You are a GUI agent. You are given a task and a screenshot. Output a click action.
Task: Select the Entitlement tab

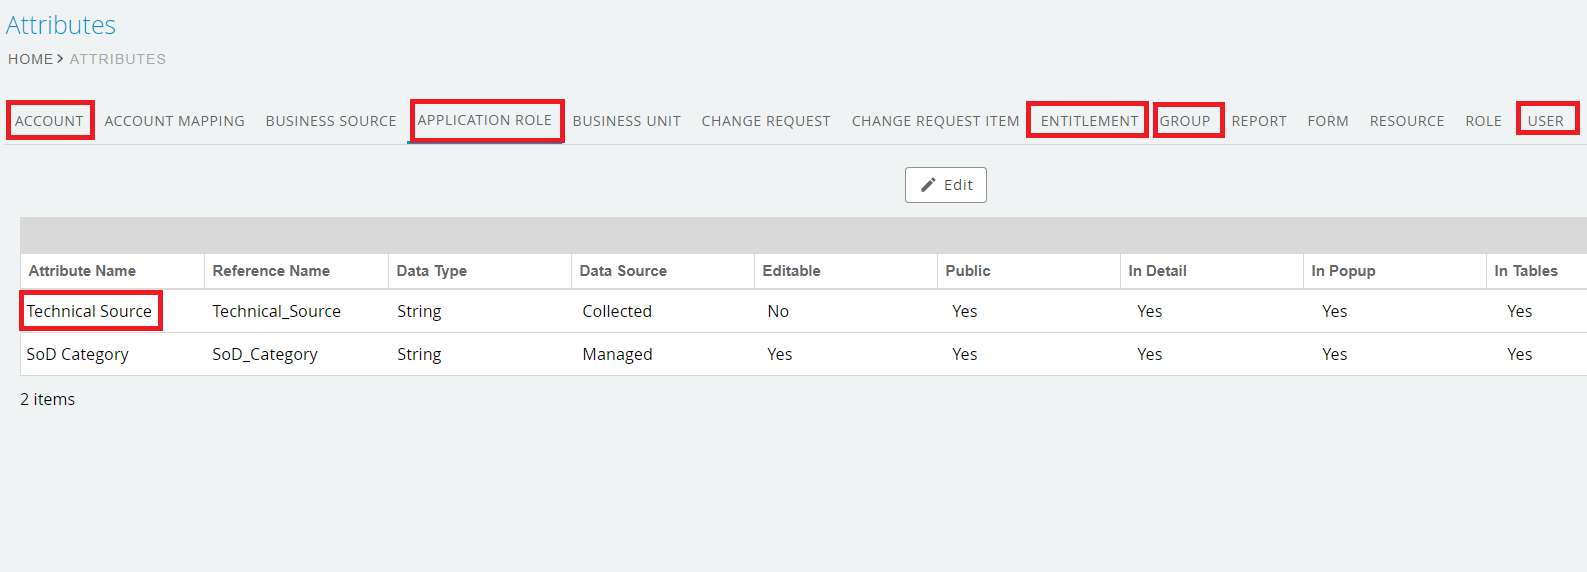pyautogui.click(x=1089, y=121)
